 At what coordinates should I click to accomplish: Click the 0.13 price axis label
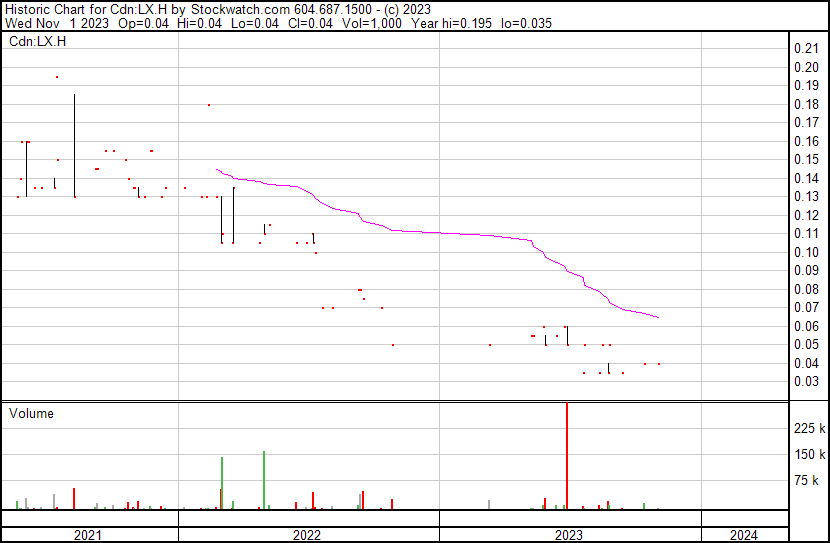pos(807,196)
